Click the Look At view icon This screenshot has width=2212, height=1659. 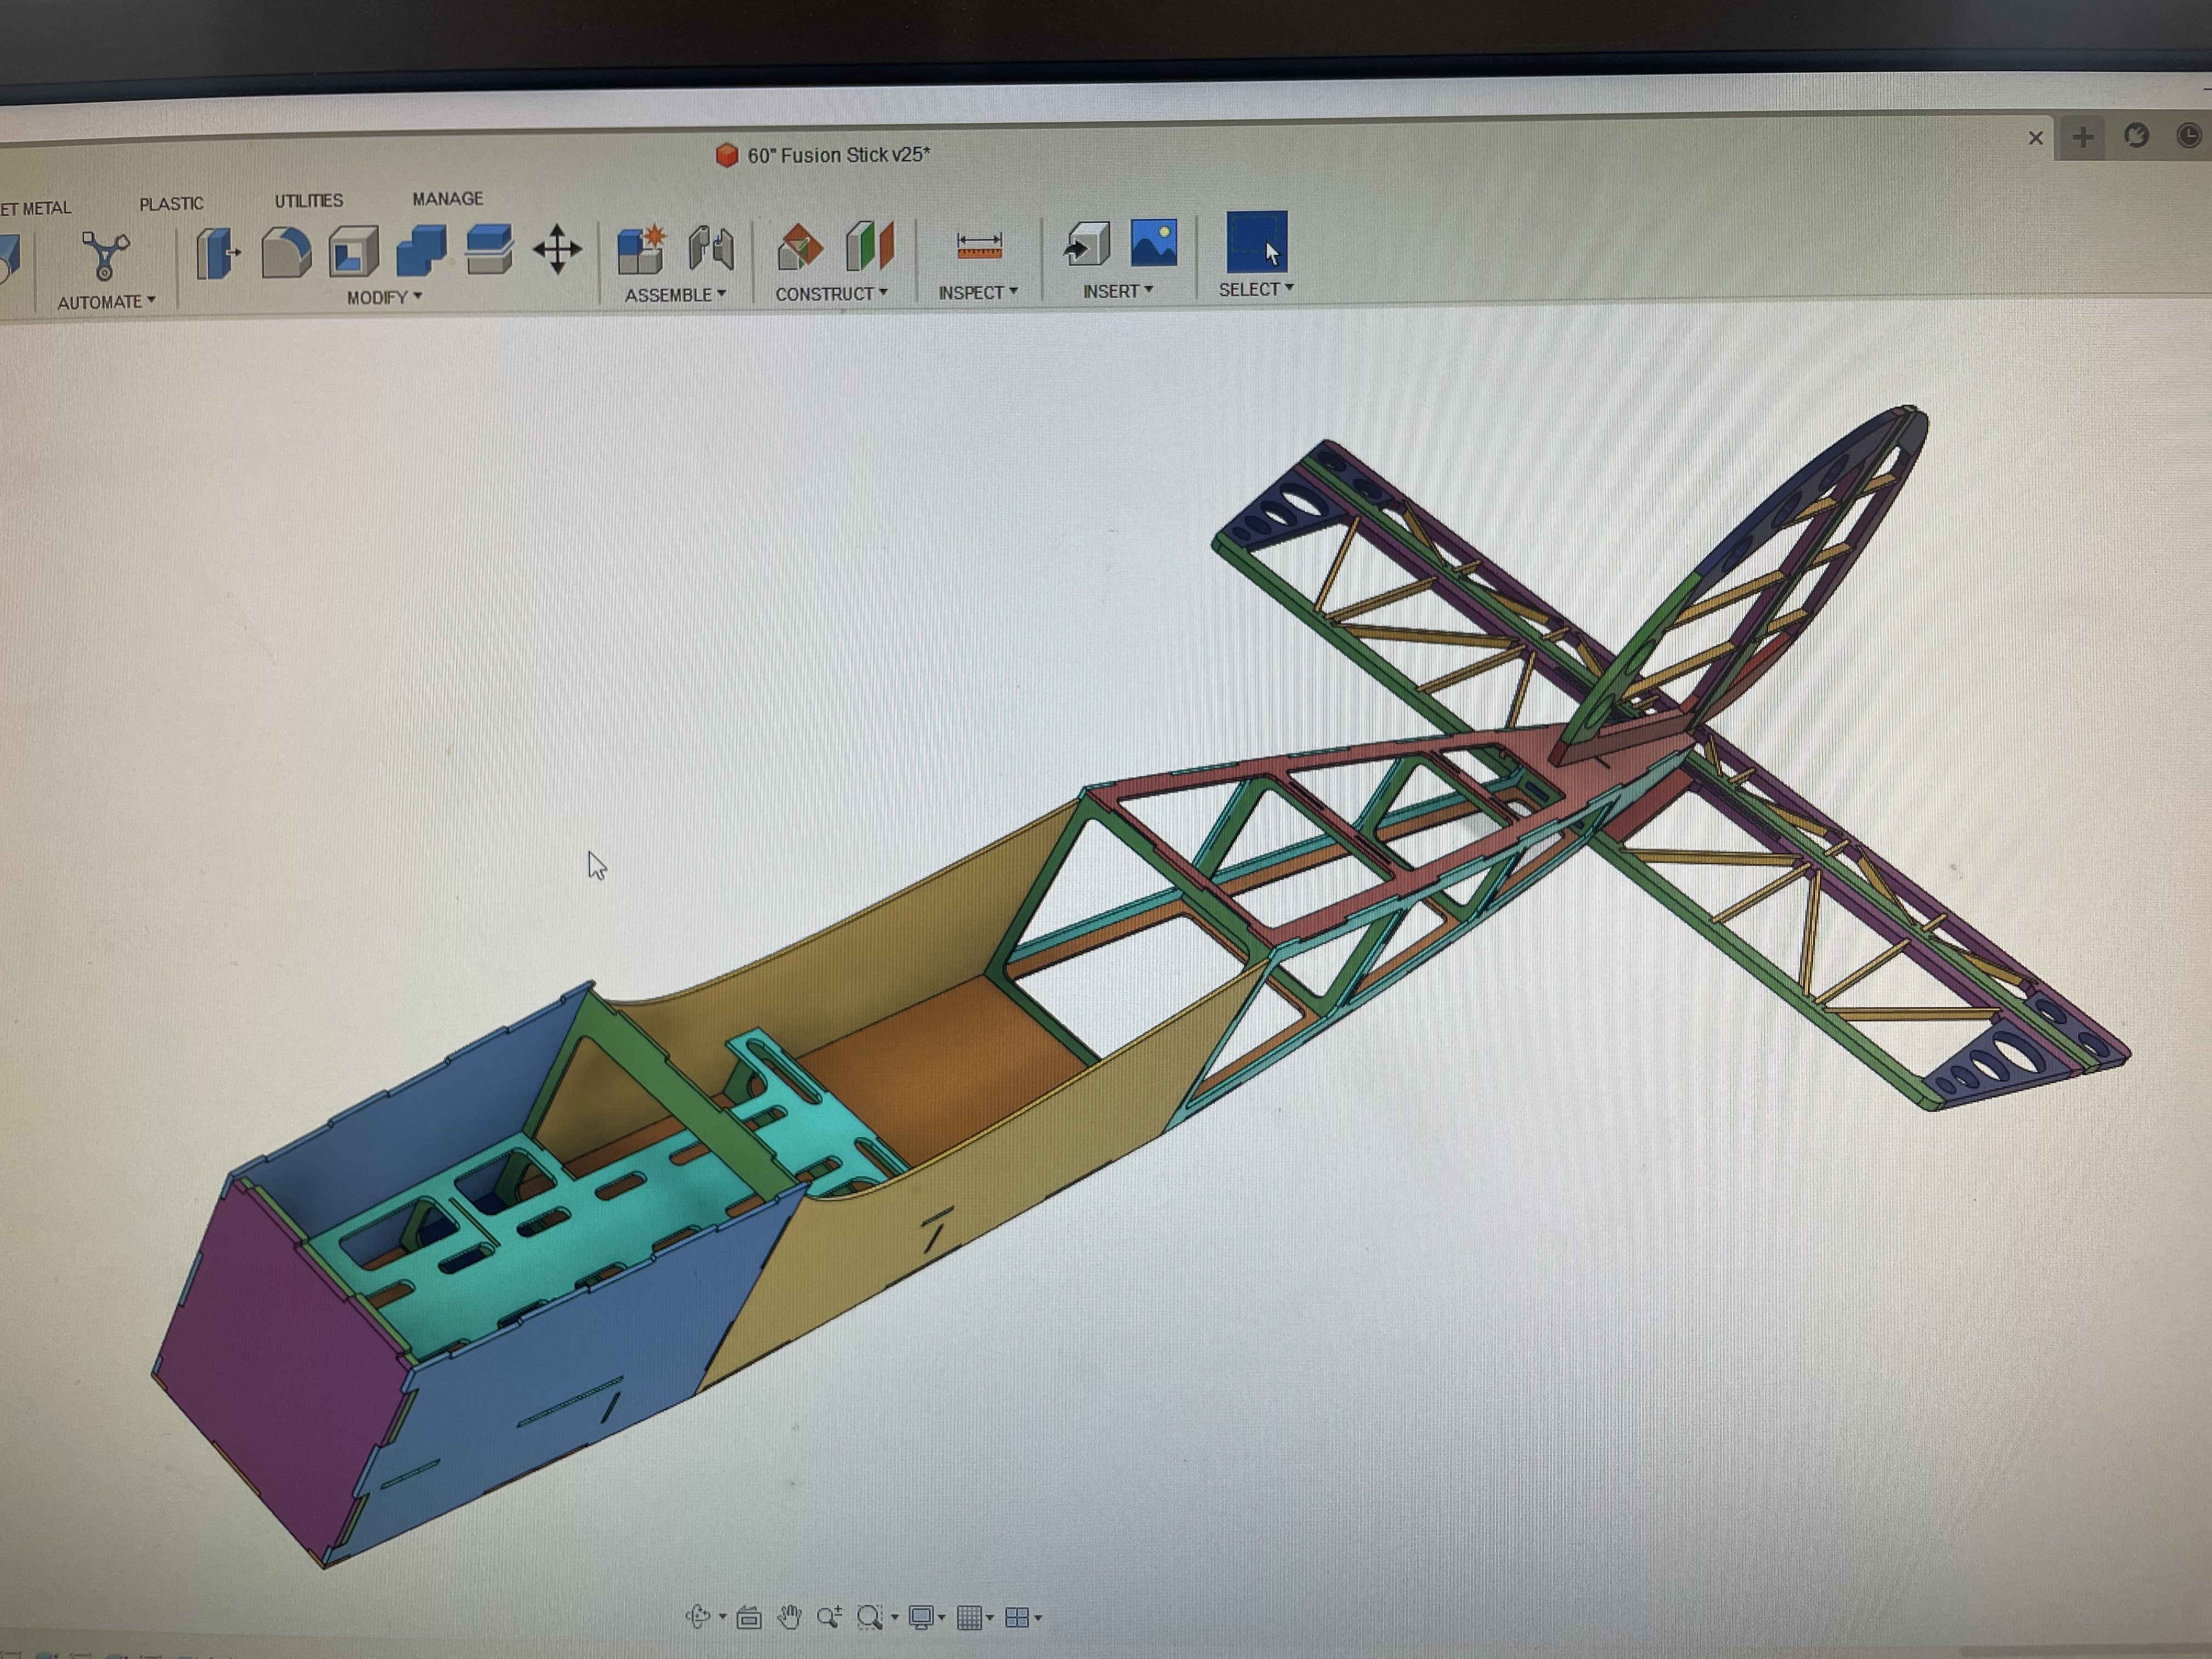pos(749,1617)
